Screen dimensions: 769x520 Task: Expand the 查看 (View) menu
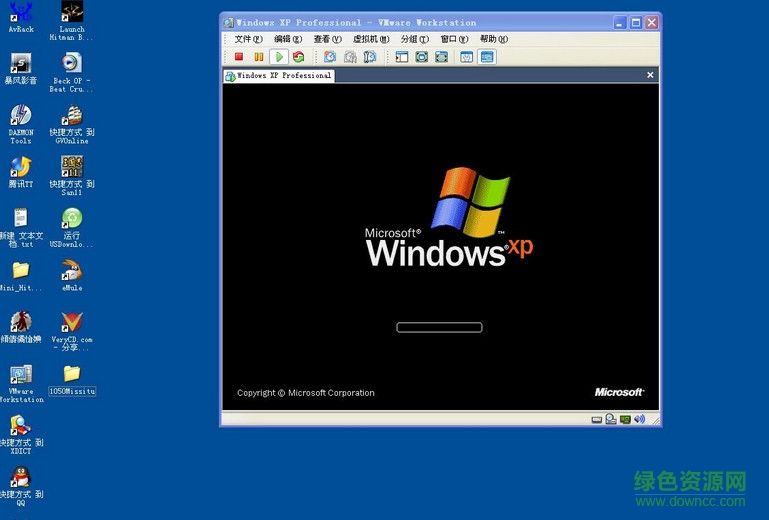327,39
